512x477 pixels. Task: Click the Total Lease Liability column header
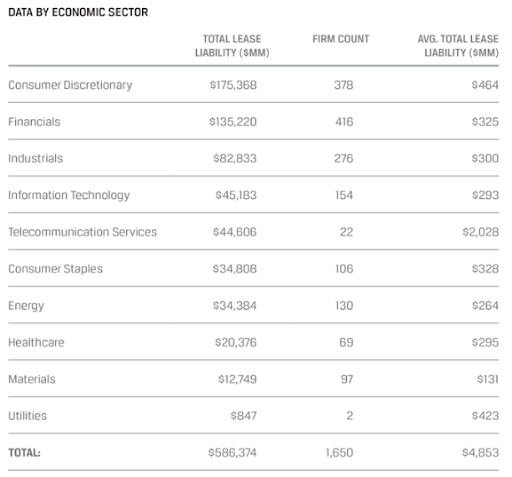pyautogui.click(x=232, y=46)
